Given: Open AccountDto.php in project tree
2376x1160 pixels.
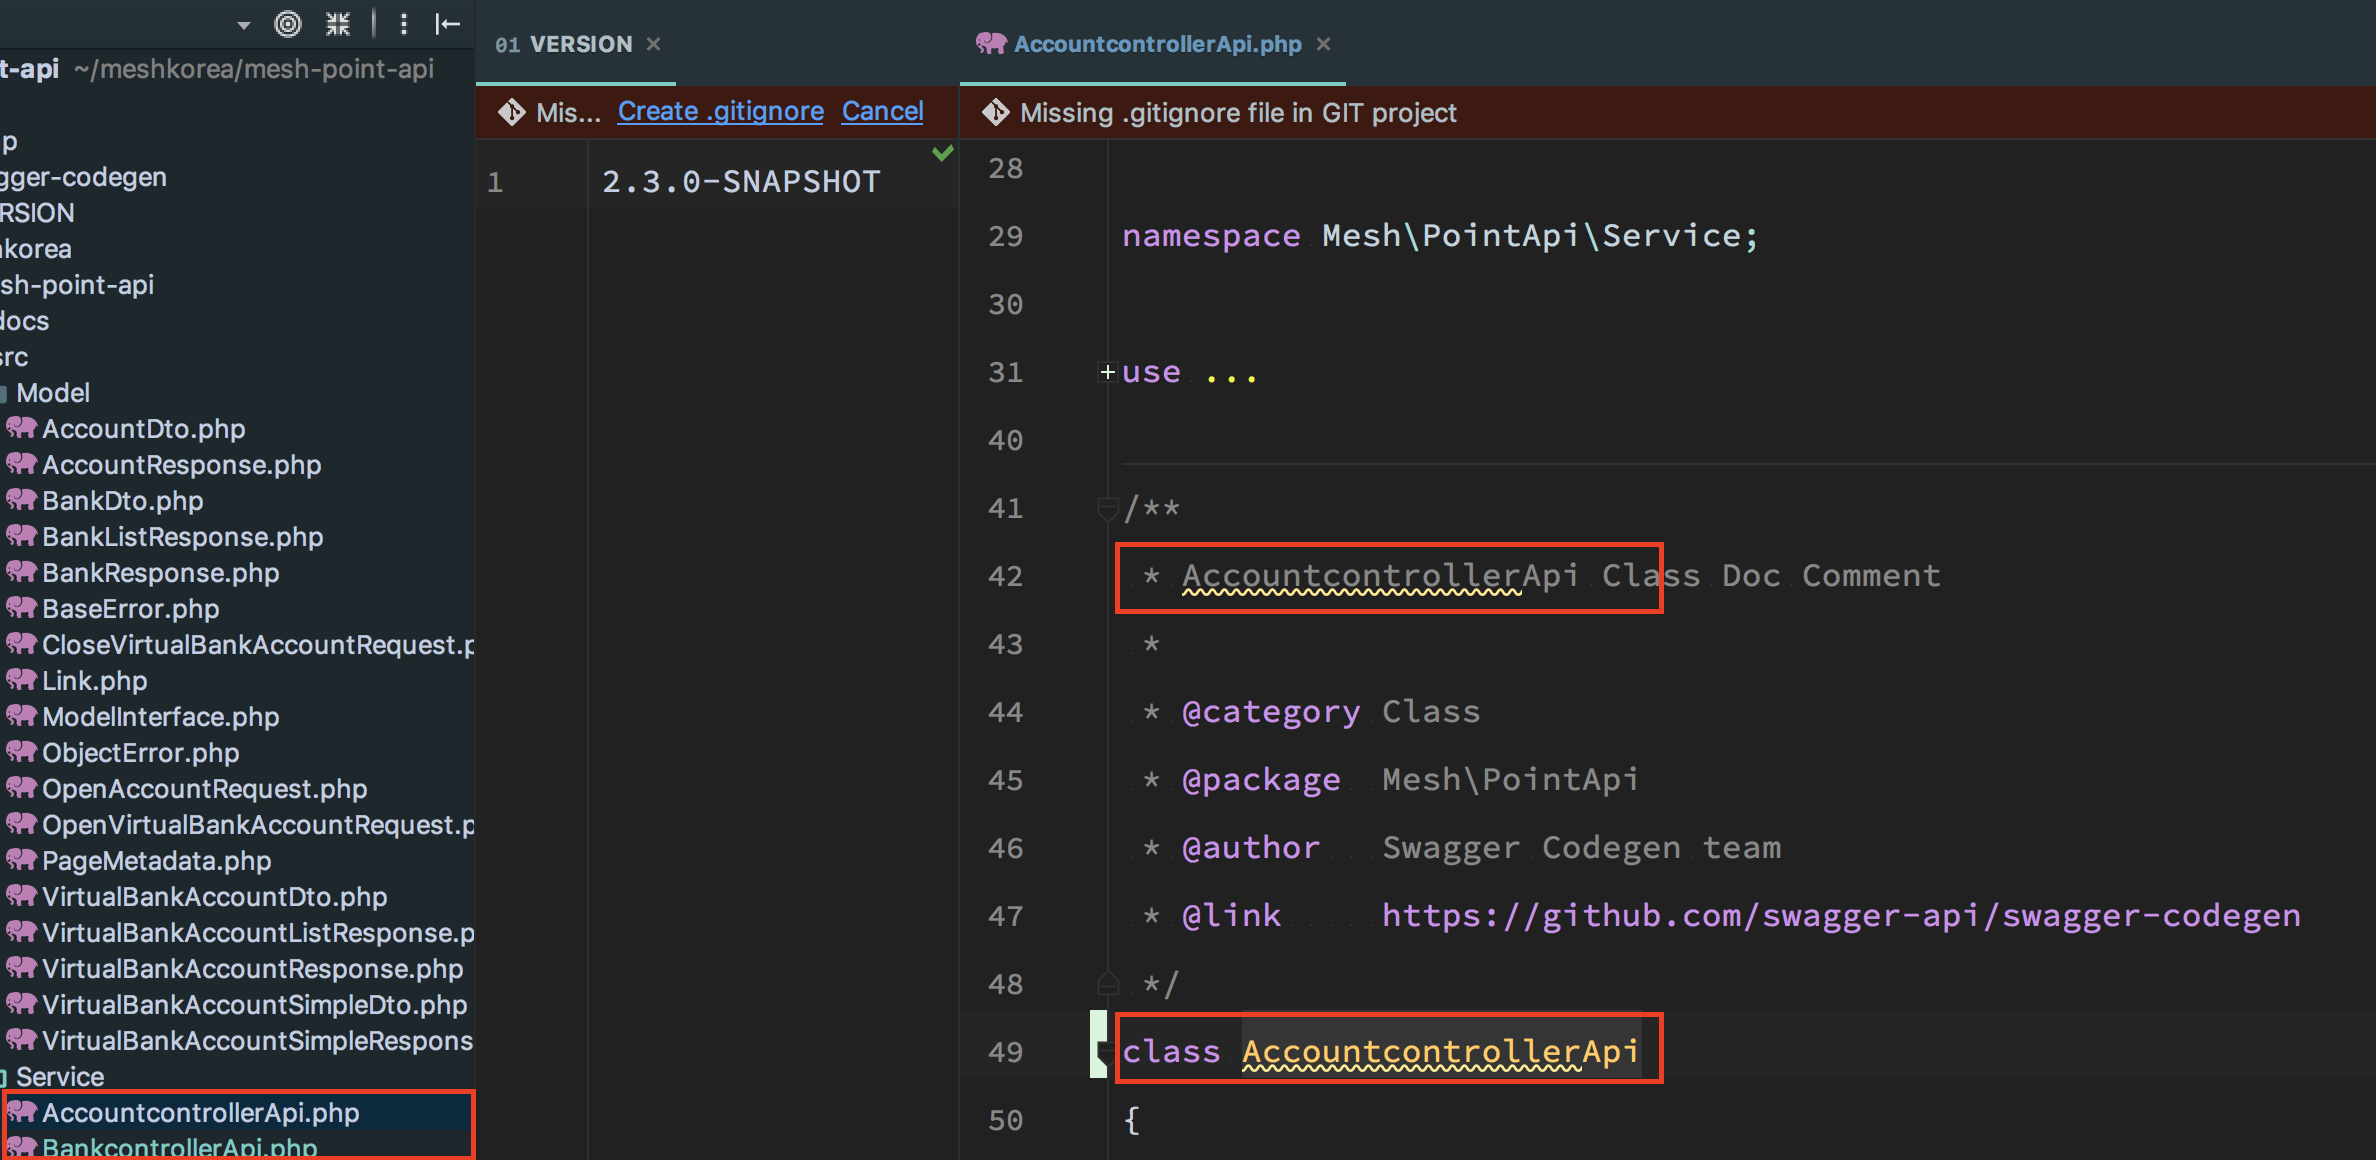Looking at the screenshot, I should pos(143,429).
